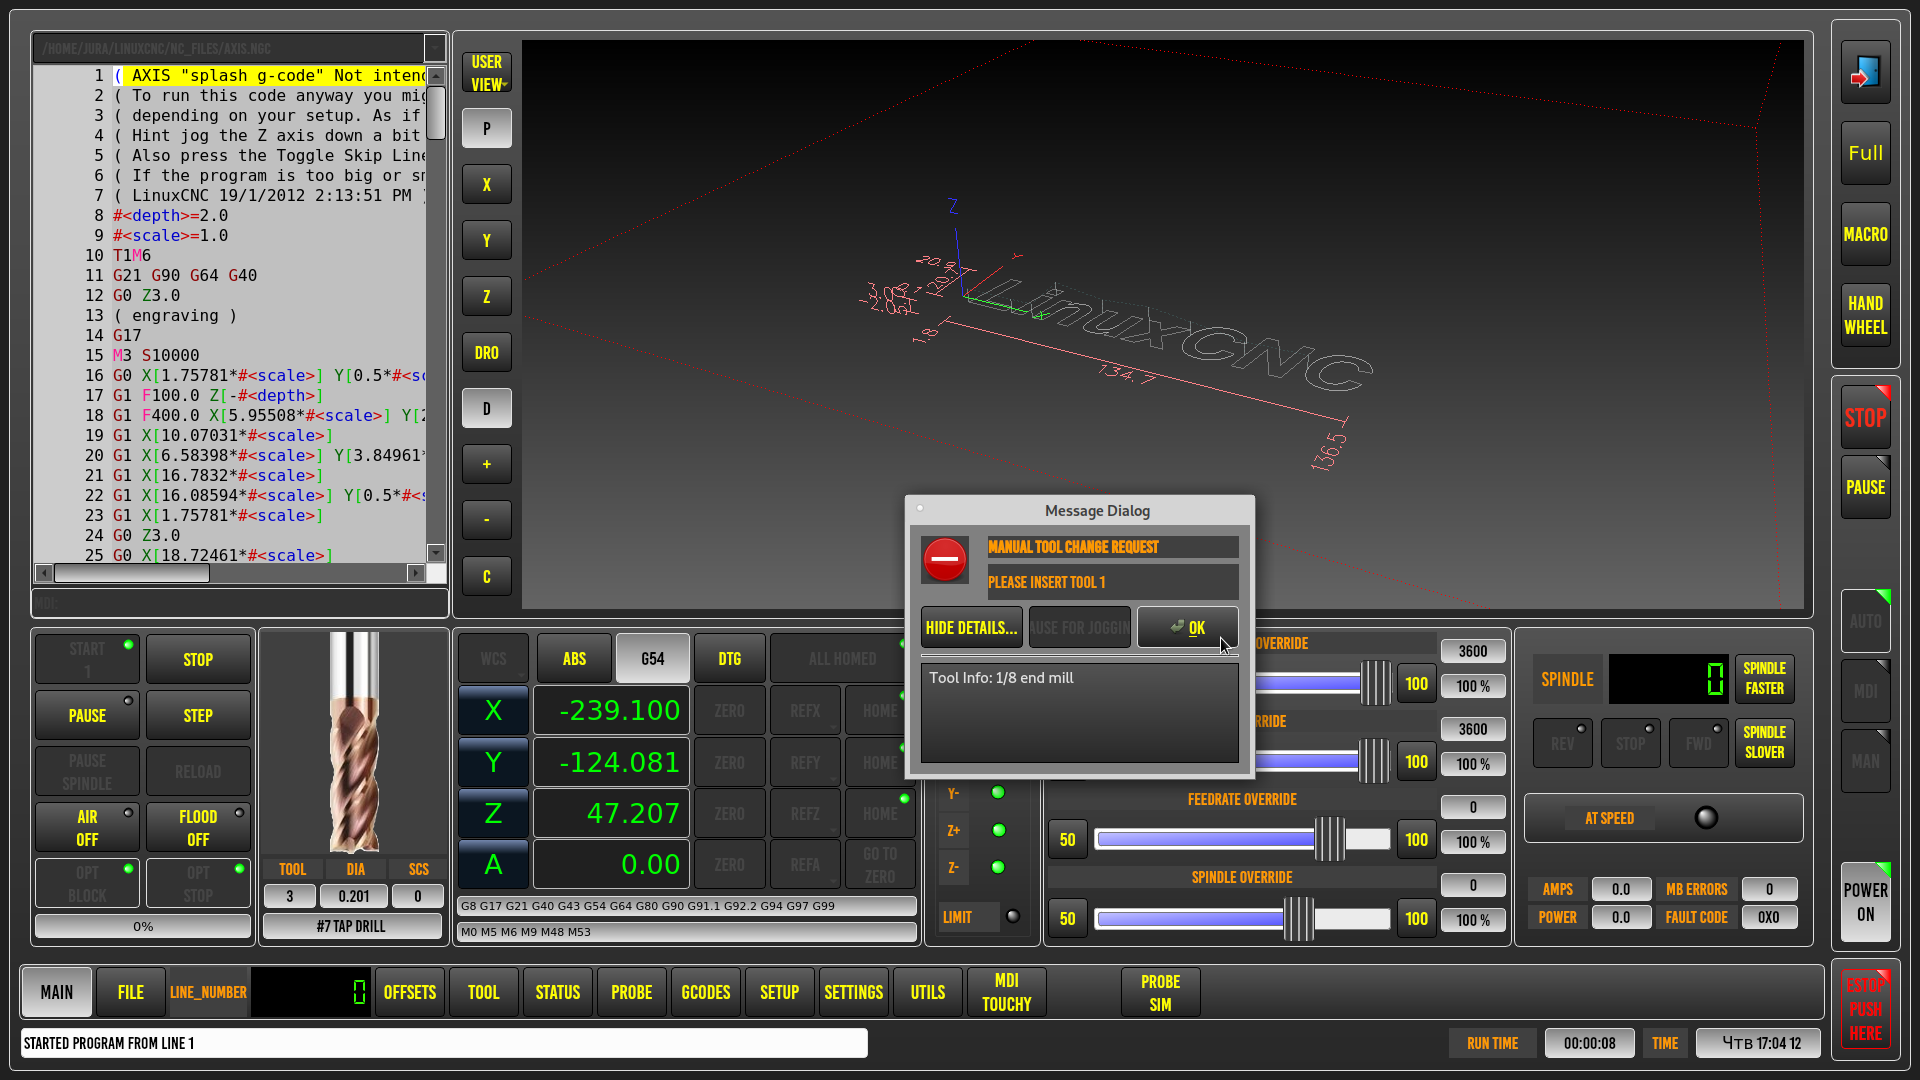Open the SETTINGS tab

854,993
